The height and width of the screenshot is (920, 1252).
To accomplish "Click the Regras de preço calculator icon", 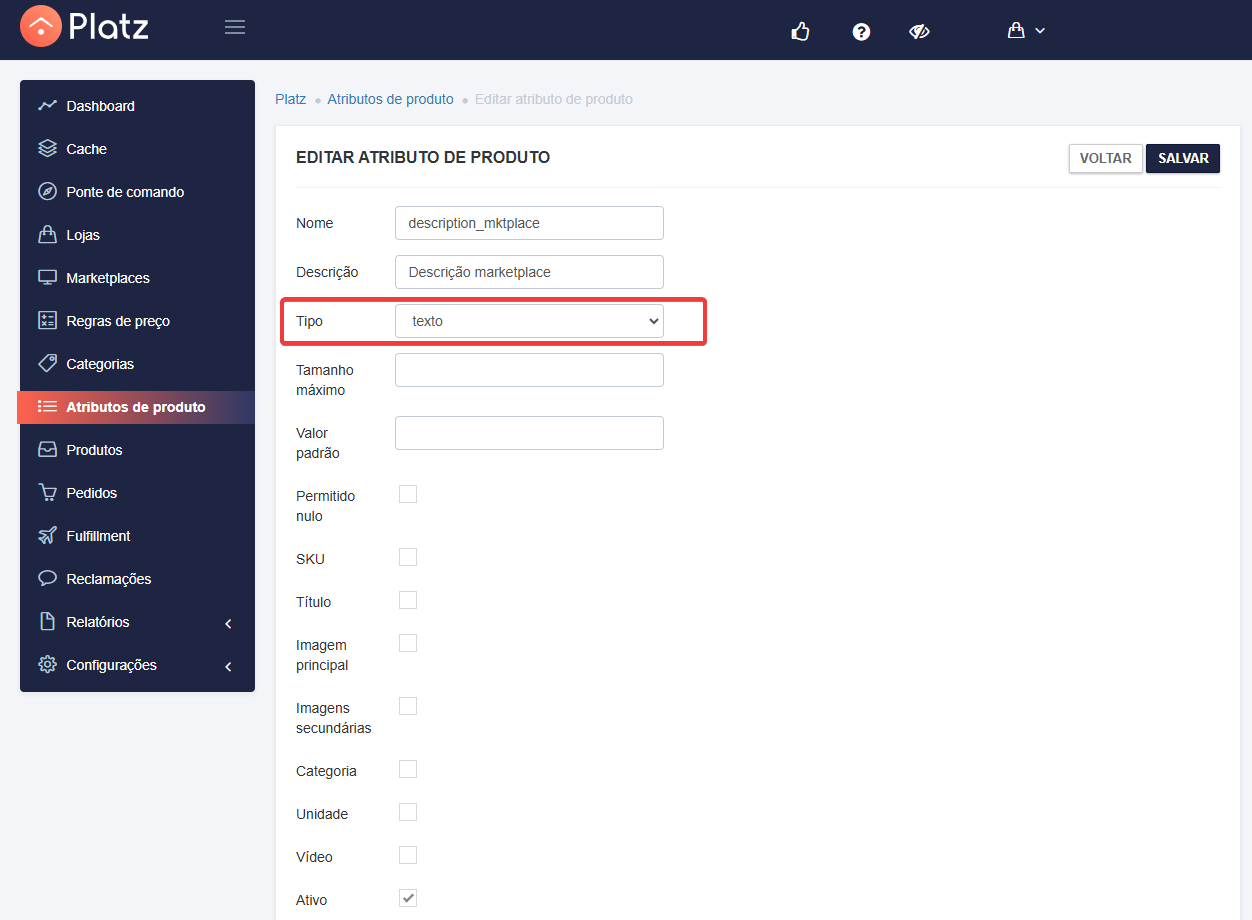I will tap(47, 321).
